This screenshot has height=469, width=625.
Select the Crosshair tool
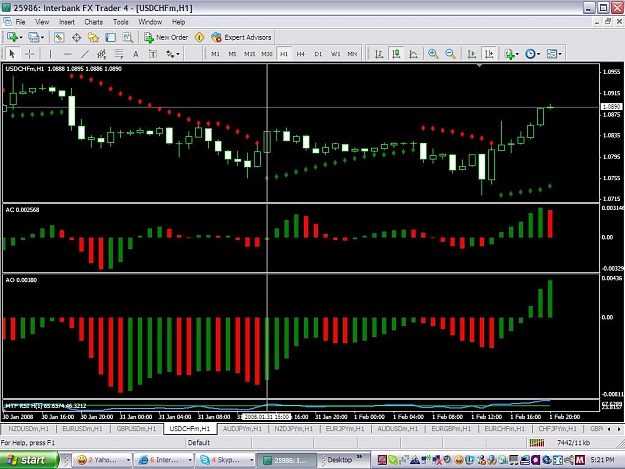(x=29, y=54)
